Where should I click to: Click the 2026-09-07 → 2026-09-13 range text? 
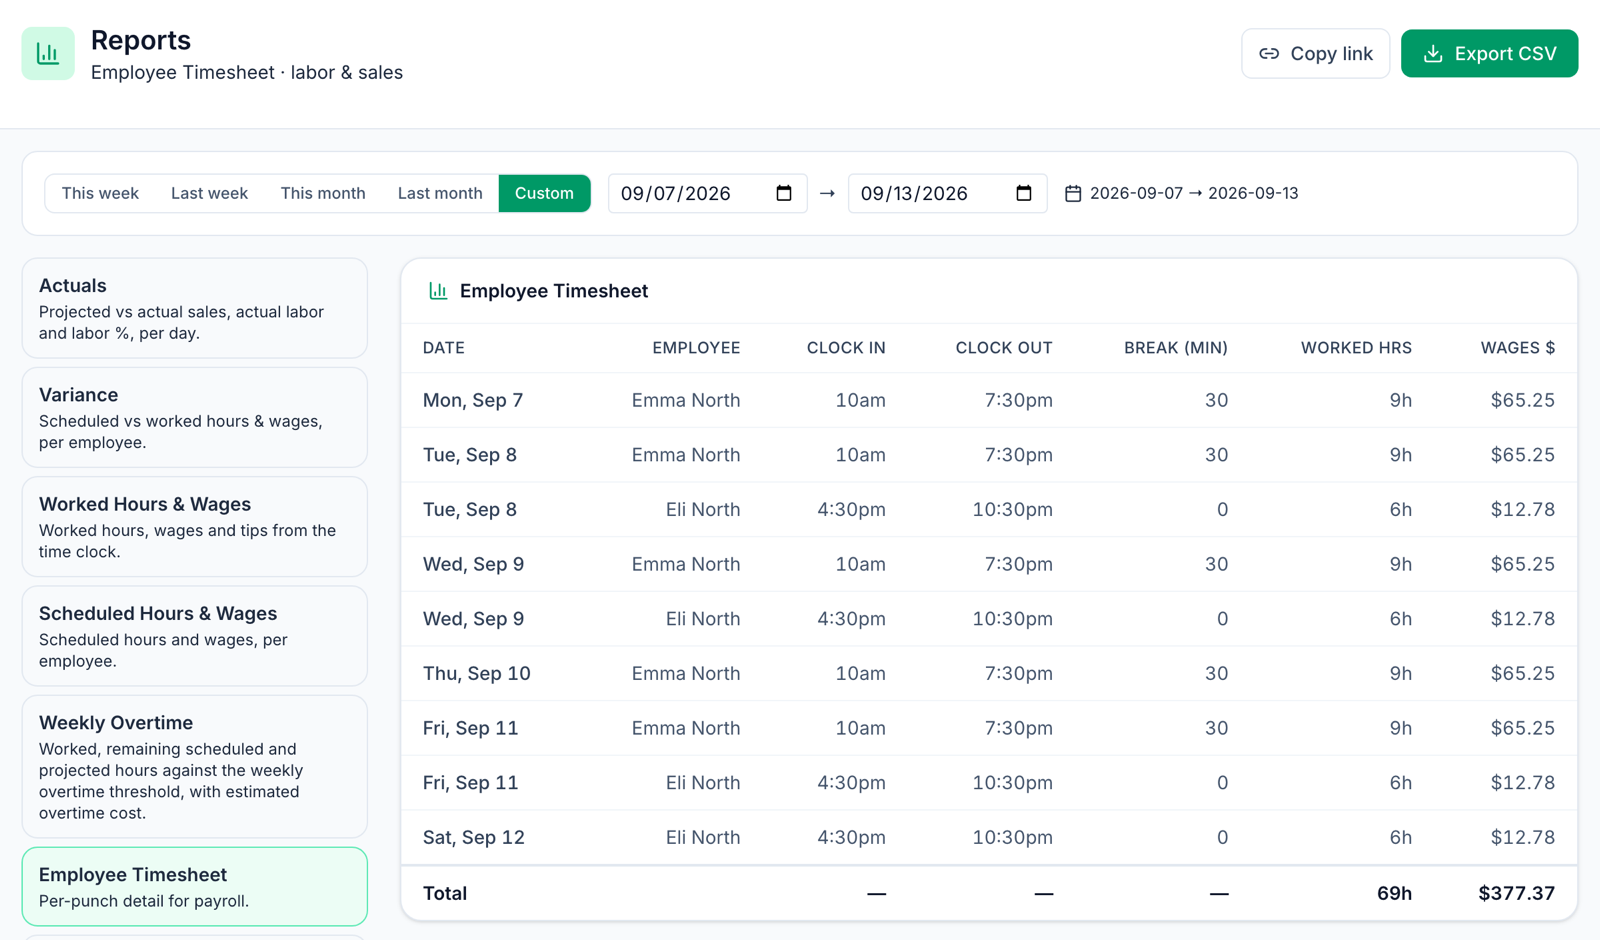[1194, 193]
